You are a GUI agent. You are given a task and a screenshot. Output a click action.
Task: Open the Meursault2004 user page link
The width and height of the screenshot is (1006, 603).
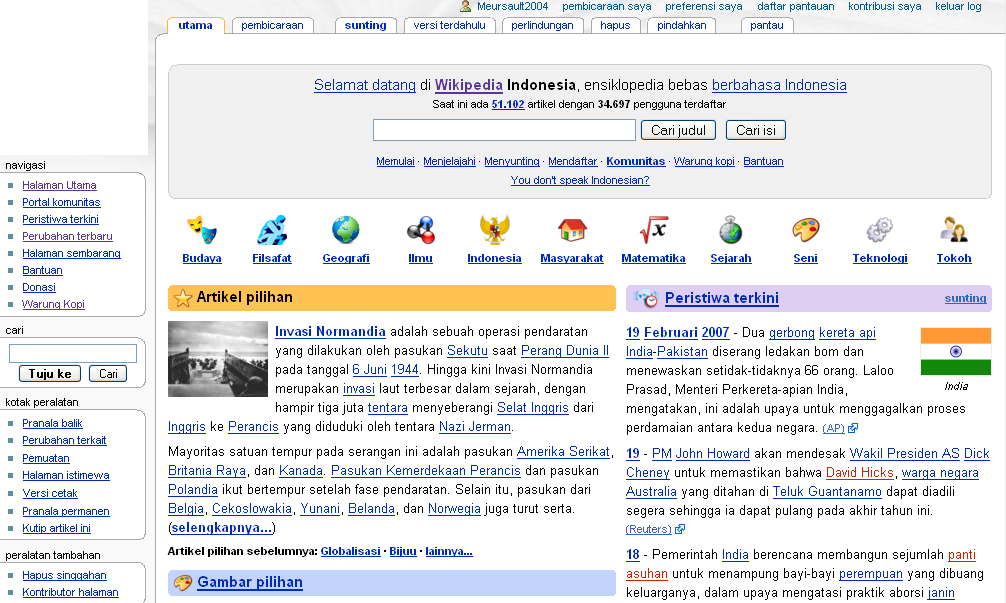point(512,6)
